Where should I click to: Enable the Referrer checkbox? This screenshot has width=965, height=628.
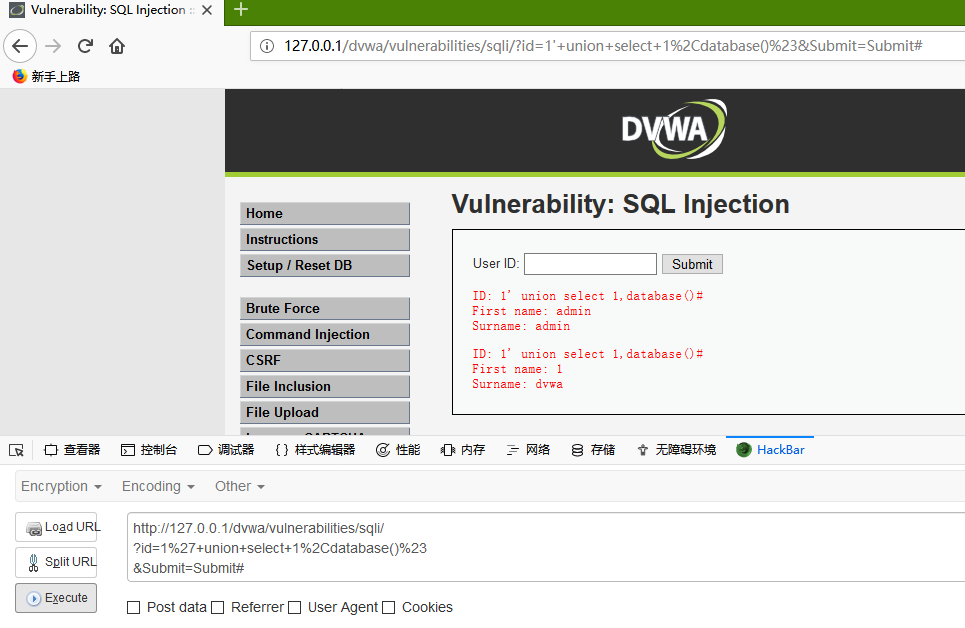point(217,607)
